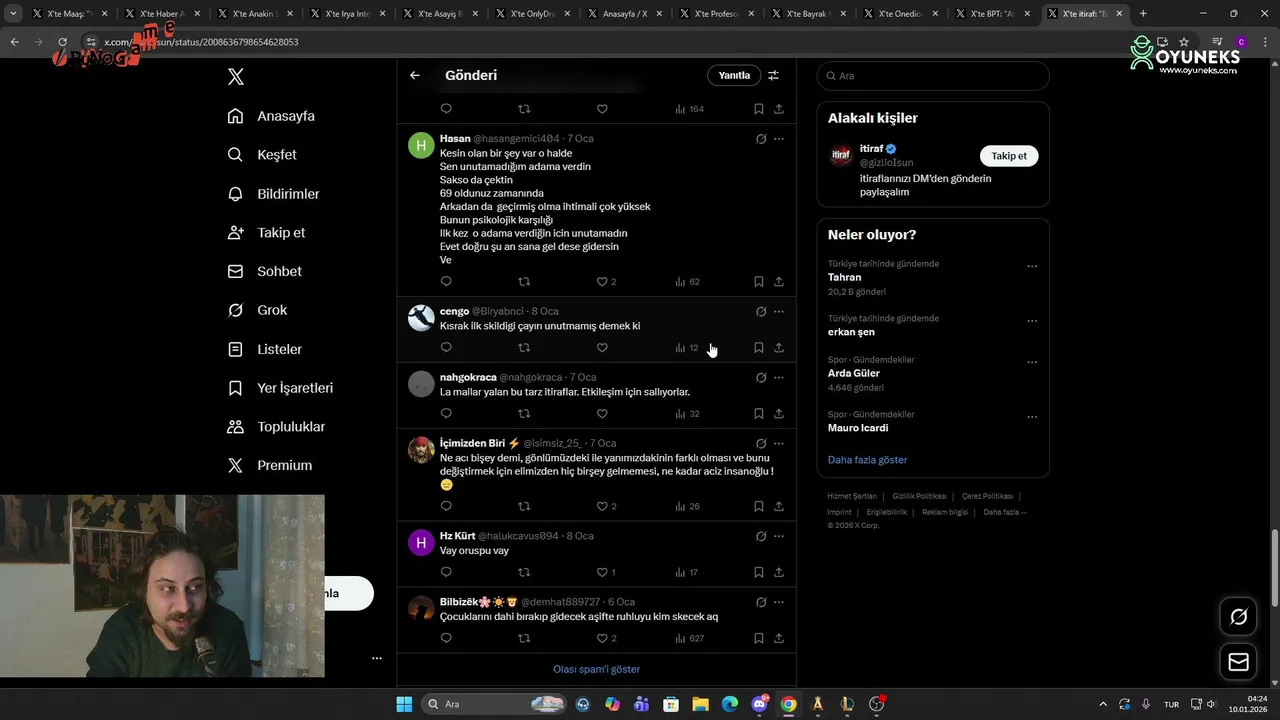Repost Bilbizêk's comment
This screenshot has height=720, width=1280.
tap(524, 639)
